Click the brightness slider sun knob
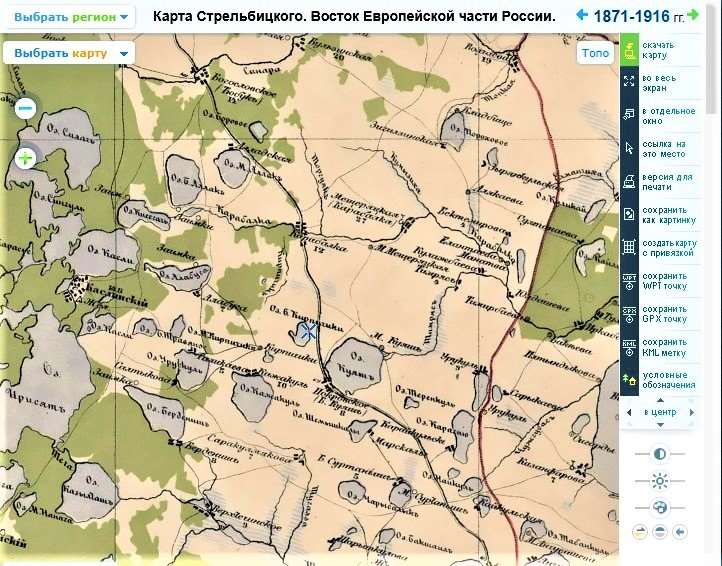Viewport: 722px width, 566px height. pyautogui.click(x=659, y=481)
